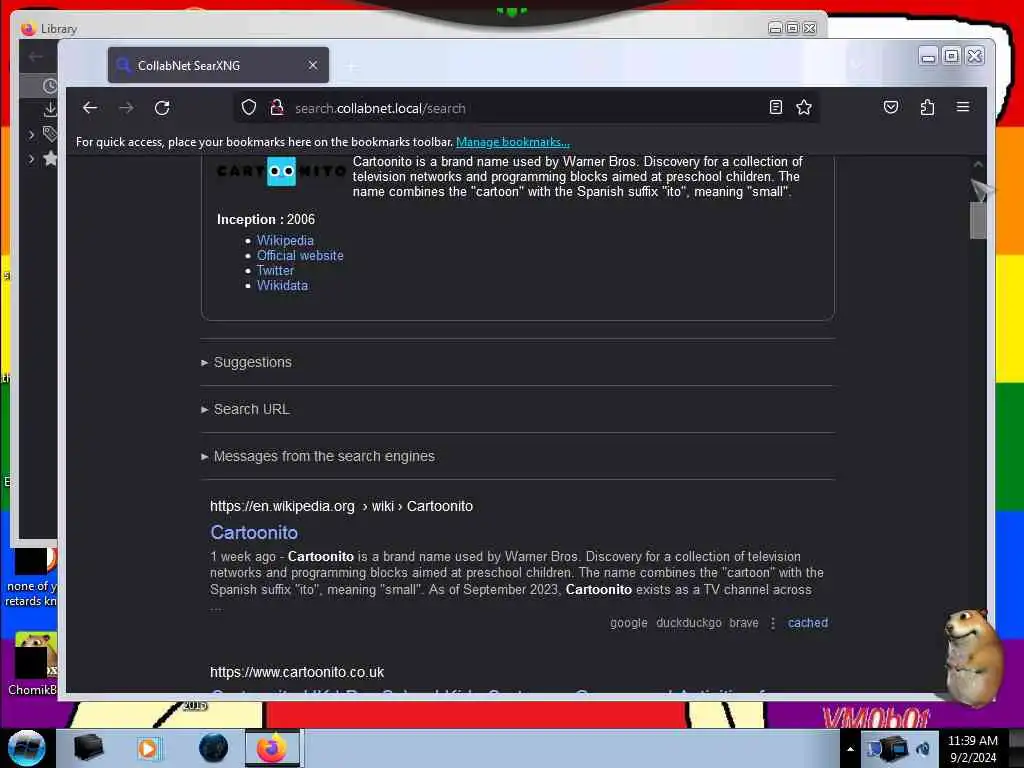Open the result options three-dot icon
The width and height of the screenshot is (1024, 768).
click(x=773, y=623)
